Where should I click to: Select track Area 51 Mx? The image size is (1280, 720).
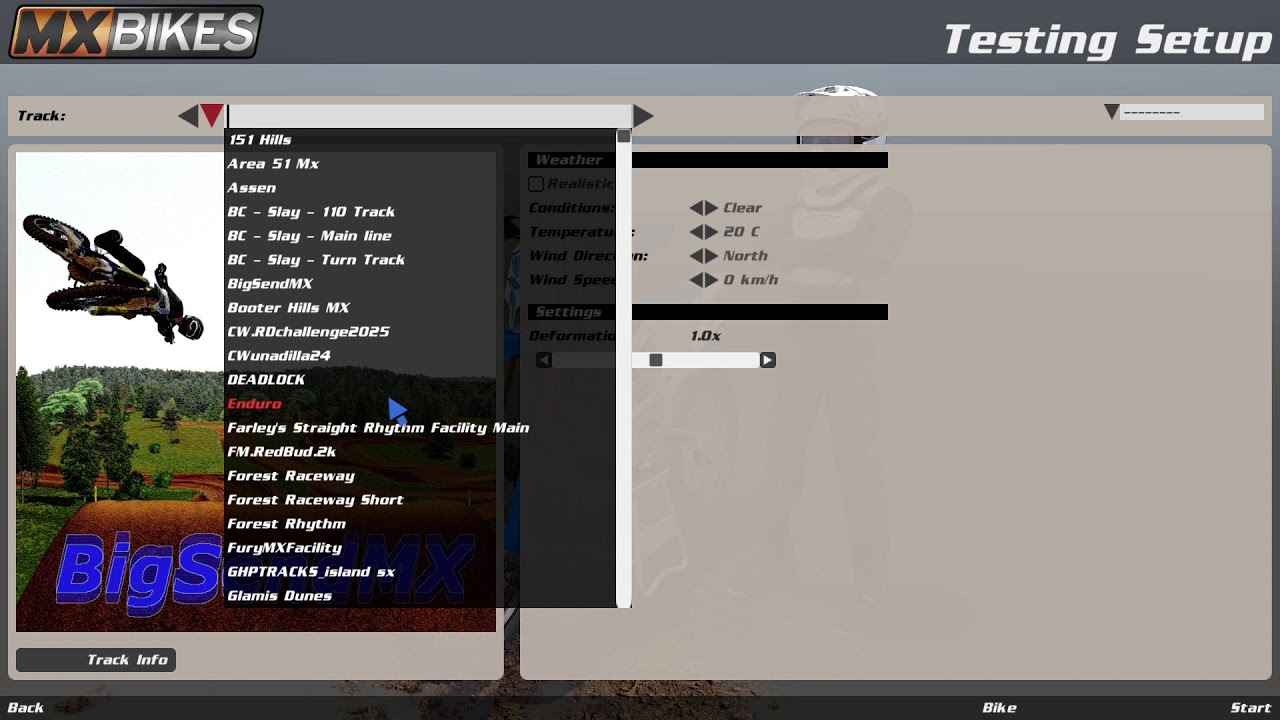click(x=273, y=164)
